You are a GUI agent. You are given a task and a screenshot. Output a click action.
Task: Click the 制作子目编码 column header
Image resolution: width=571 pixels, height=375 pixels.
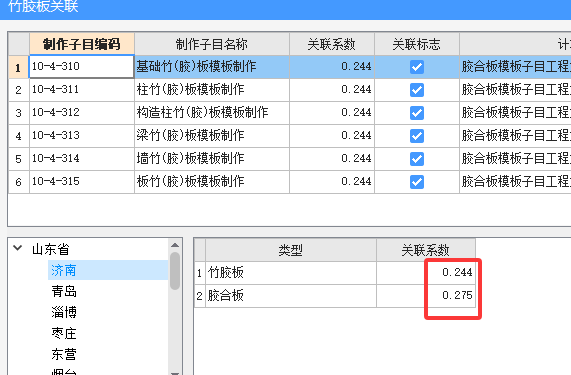pyautogui.click(x=82, y=44)
